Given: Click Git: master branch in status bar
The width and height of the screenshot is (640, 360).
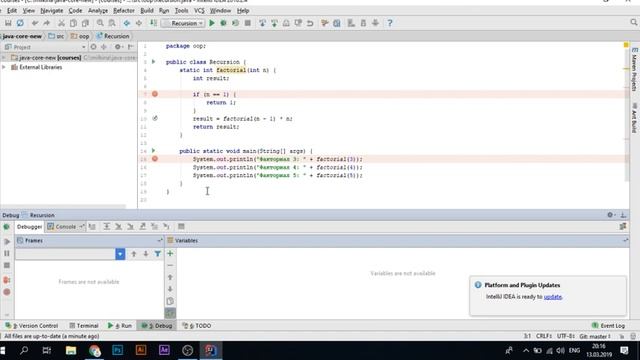Looking at the screenshot, I should [x=595, y=336].
